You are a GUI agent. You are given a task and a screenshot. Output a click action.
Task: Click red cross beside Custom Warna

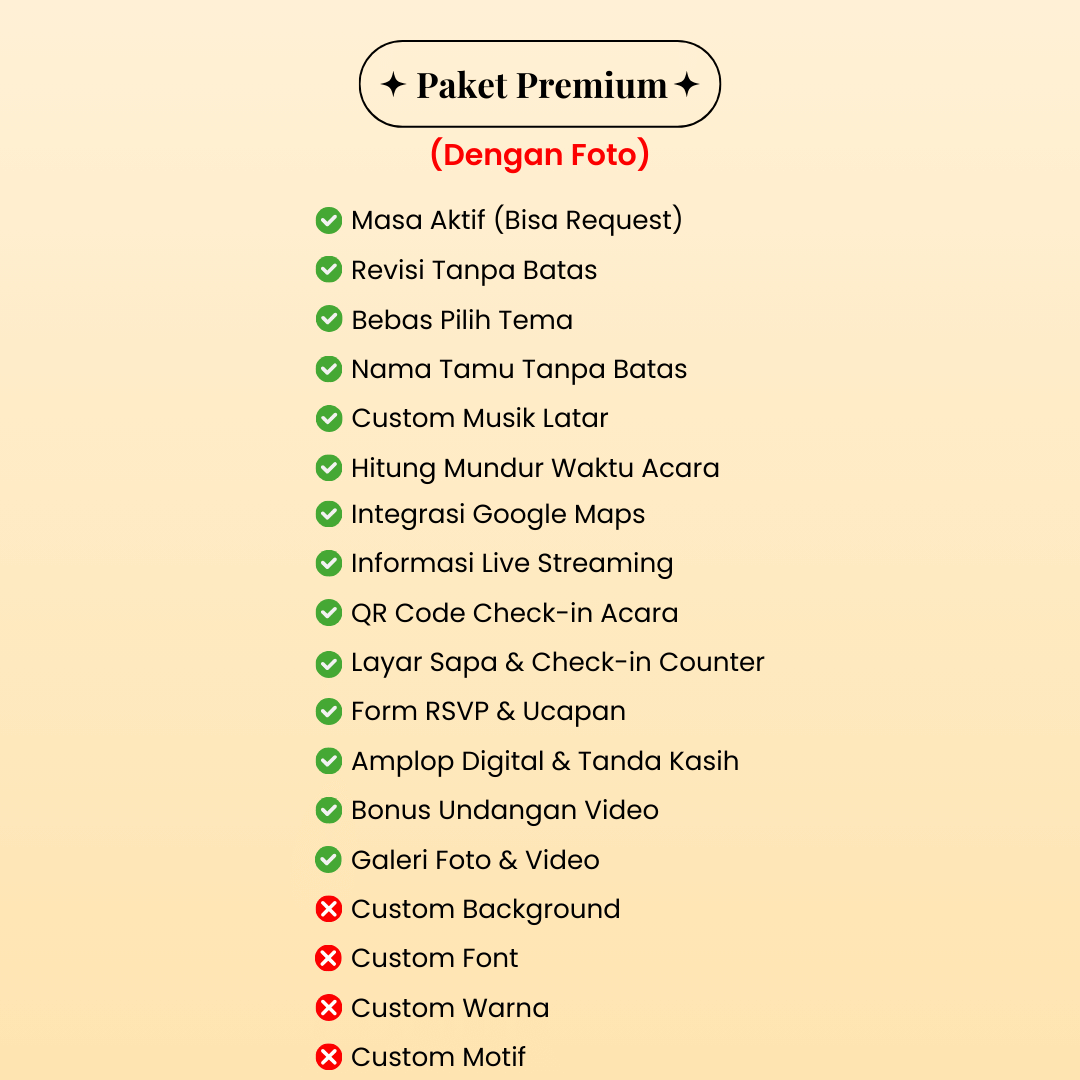[x=329, y=1008]
